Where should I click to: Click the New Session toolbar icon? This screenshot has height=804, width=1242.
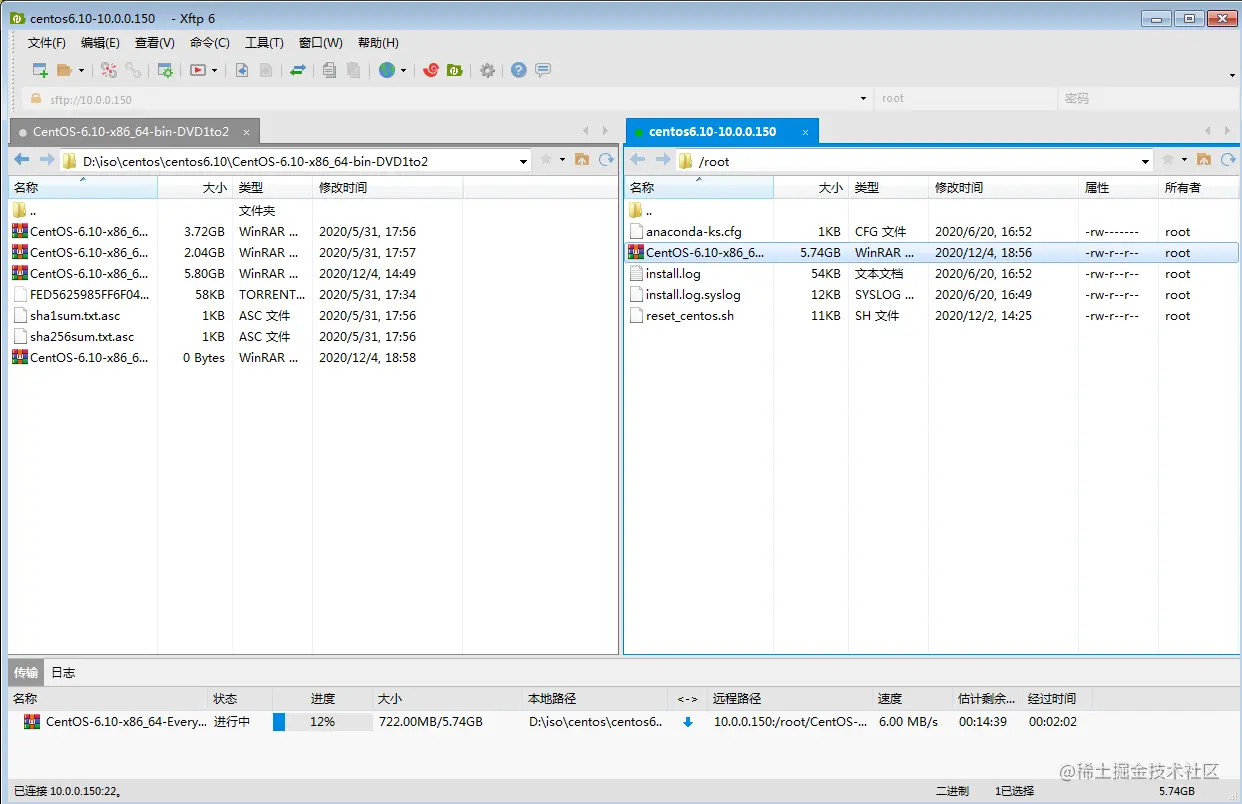point(40,70)
